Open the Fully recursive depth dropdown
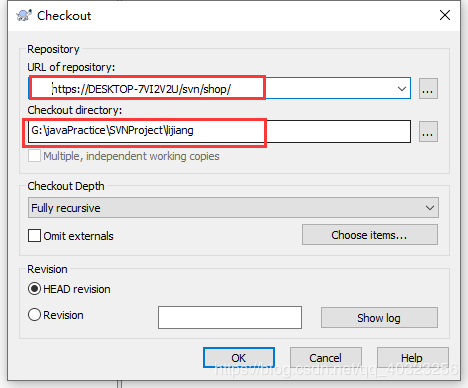The width and height of the screenshot is (468, 388). pos(233,208)
